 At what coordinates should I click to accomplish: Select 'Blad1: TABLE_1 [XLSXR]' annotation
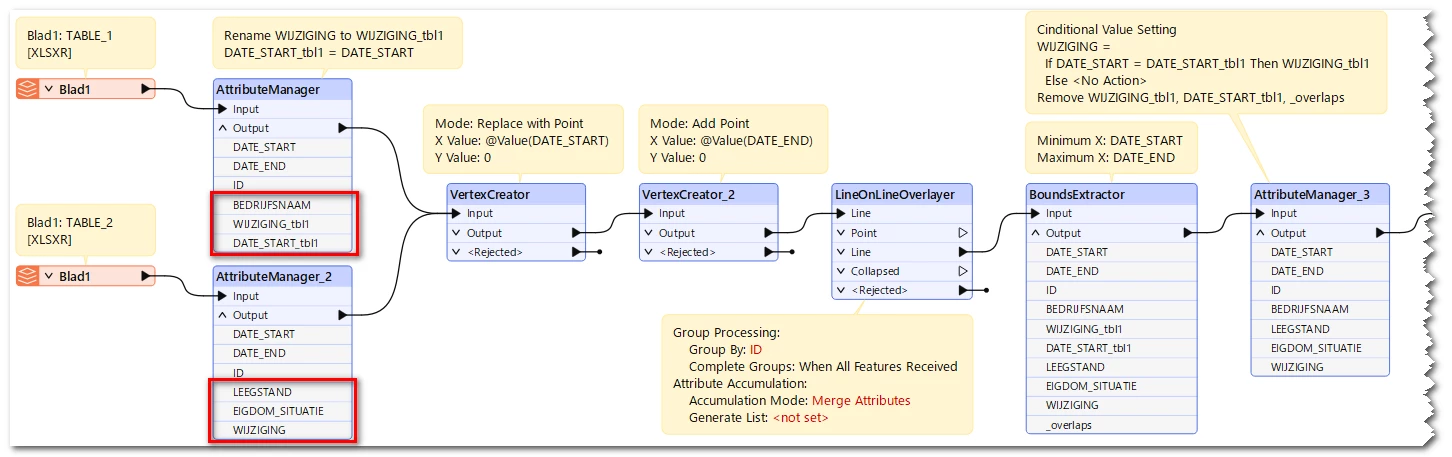click(85, 42)
